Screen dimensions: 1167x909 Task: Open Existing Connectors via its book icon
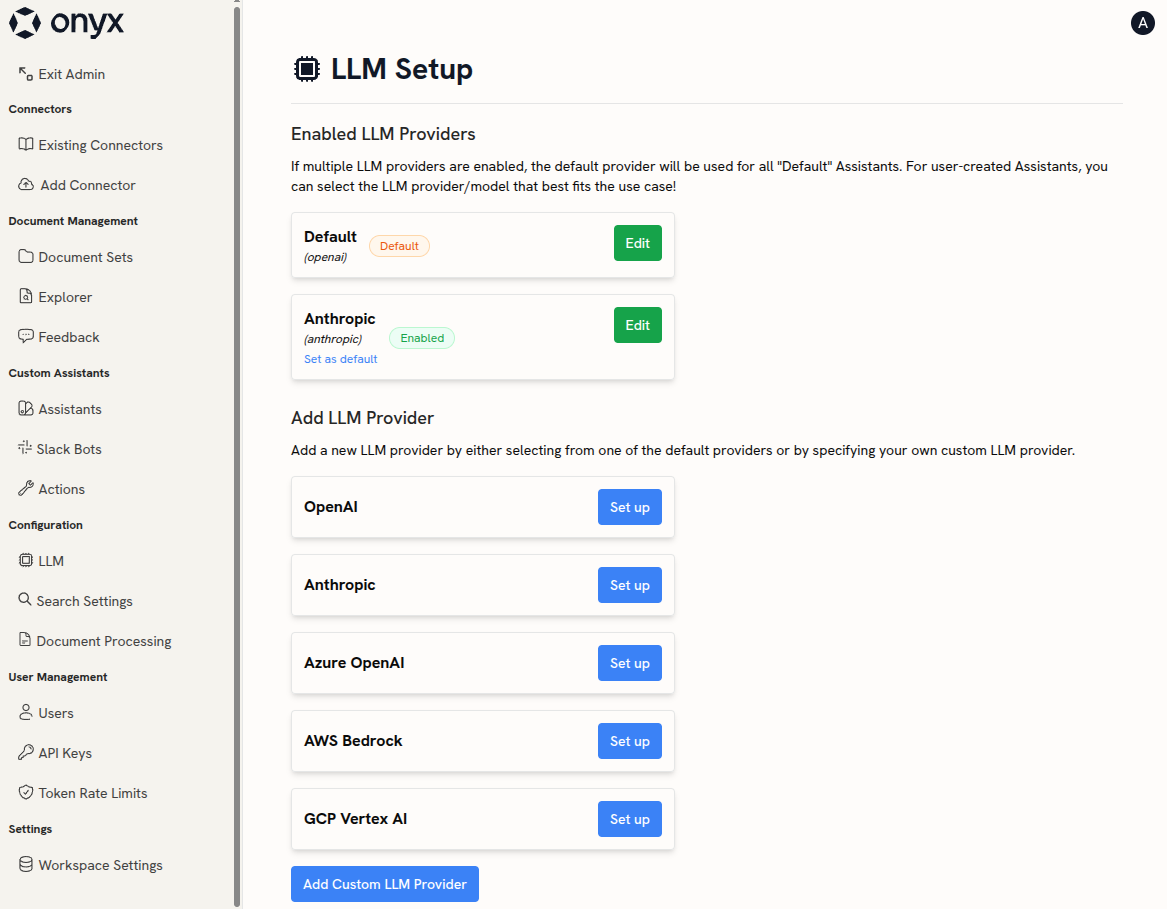point(26,145)
